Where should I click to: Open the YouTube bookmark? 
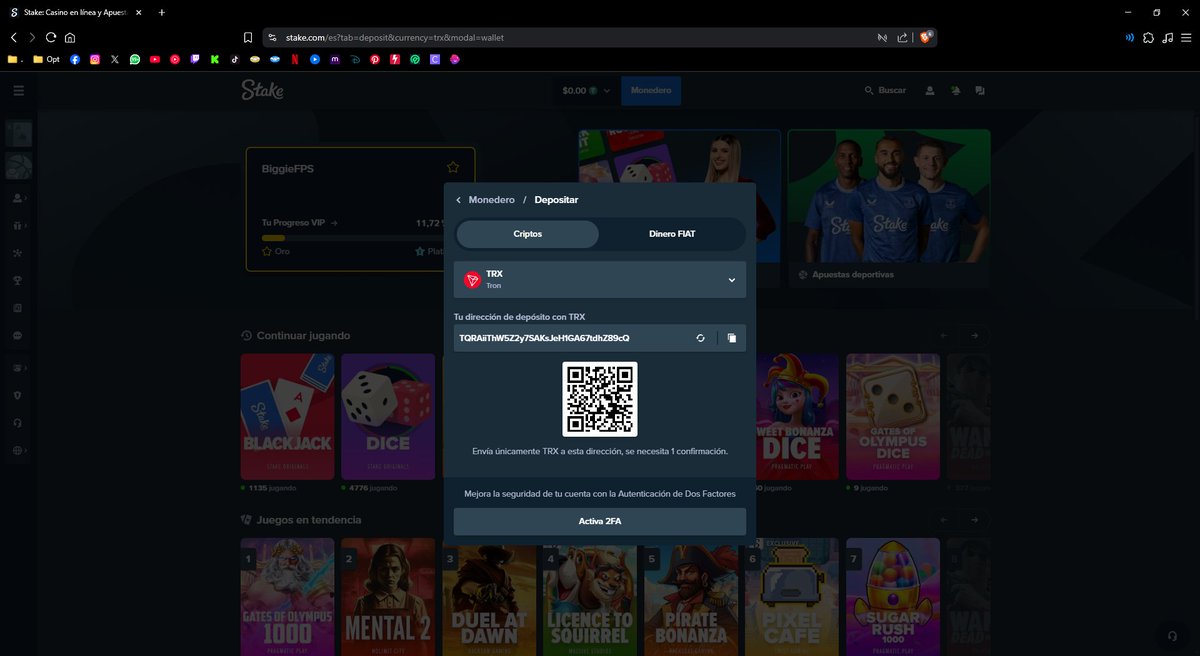point(155,59)
